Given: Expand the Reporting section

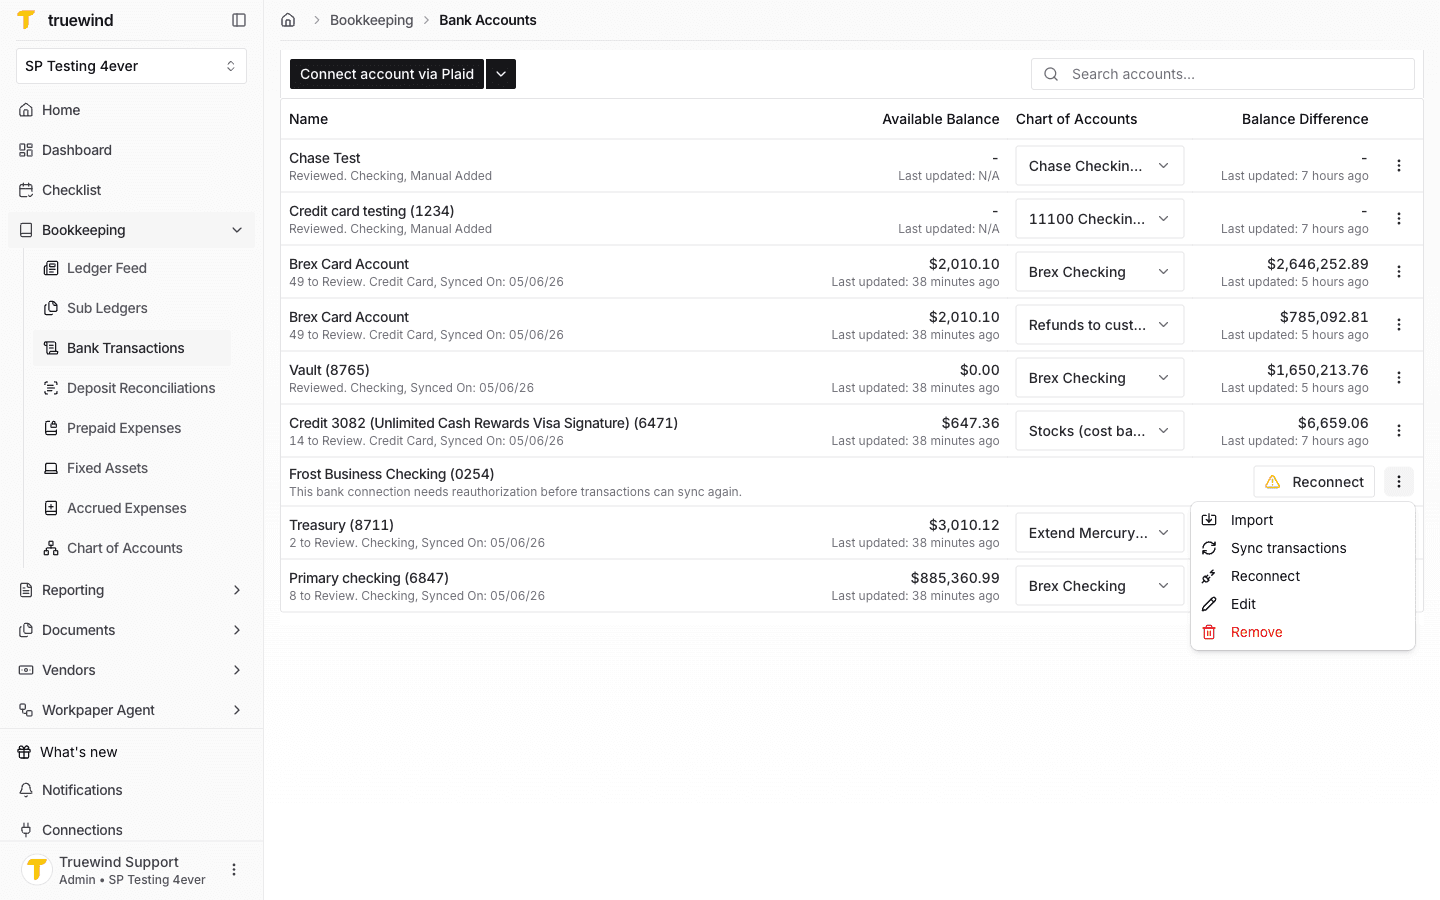Looking at the screenshot, I should coord(237,590).
